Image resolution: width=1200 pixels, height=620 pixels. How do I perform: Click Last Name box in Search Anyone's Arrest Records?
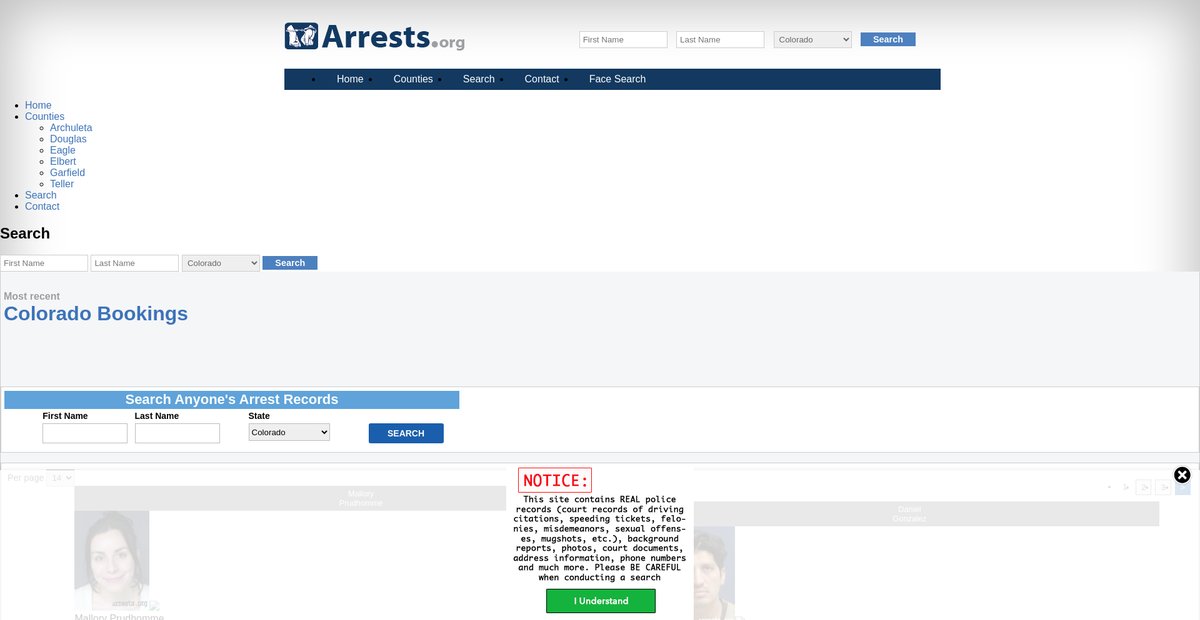click(177, 433)
